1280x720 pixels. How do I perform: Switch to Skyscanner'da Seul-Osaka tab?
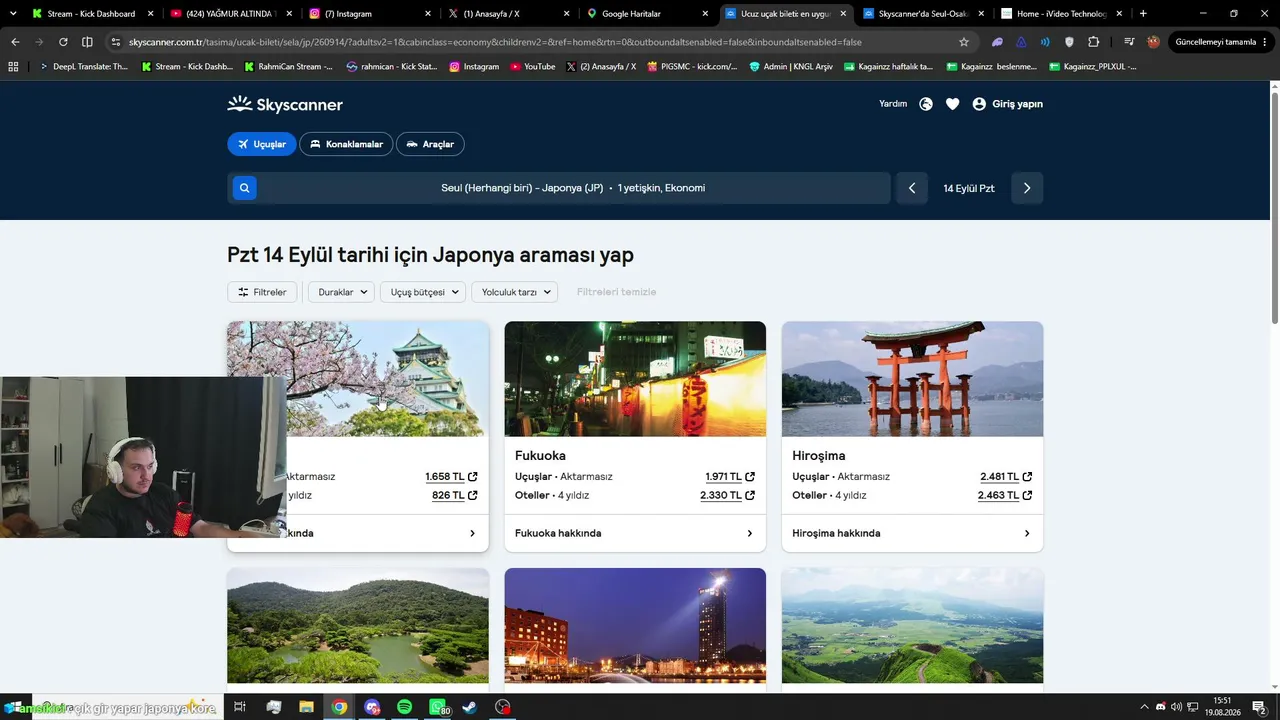[x=924, y=14]
